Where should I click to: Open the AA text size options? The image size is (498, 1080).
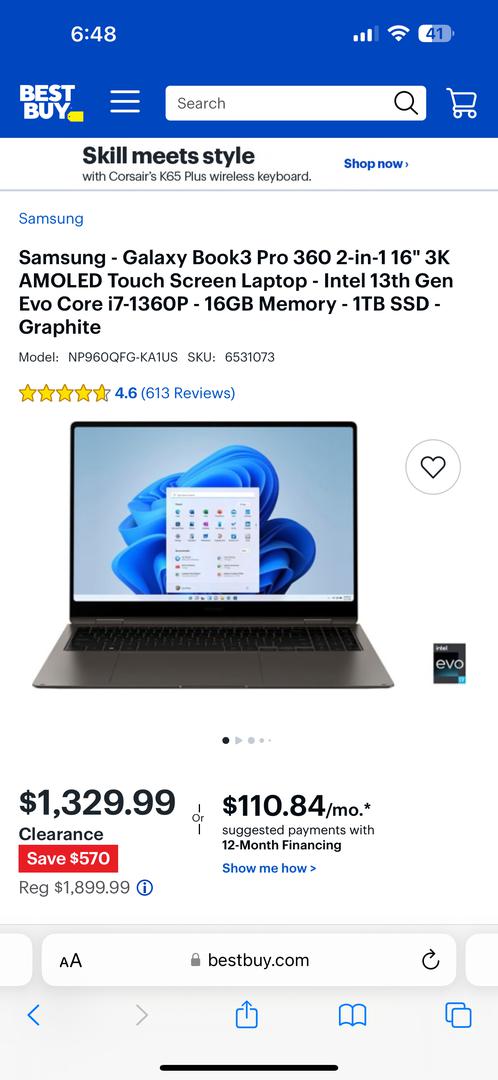pos(70,960)
